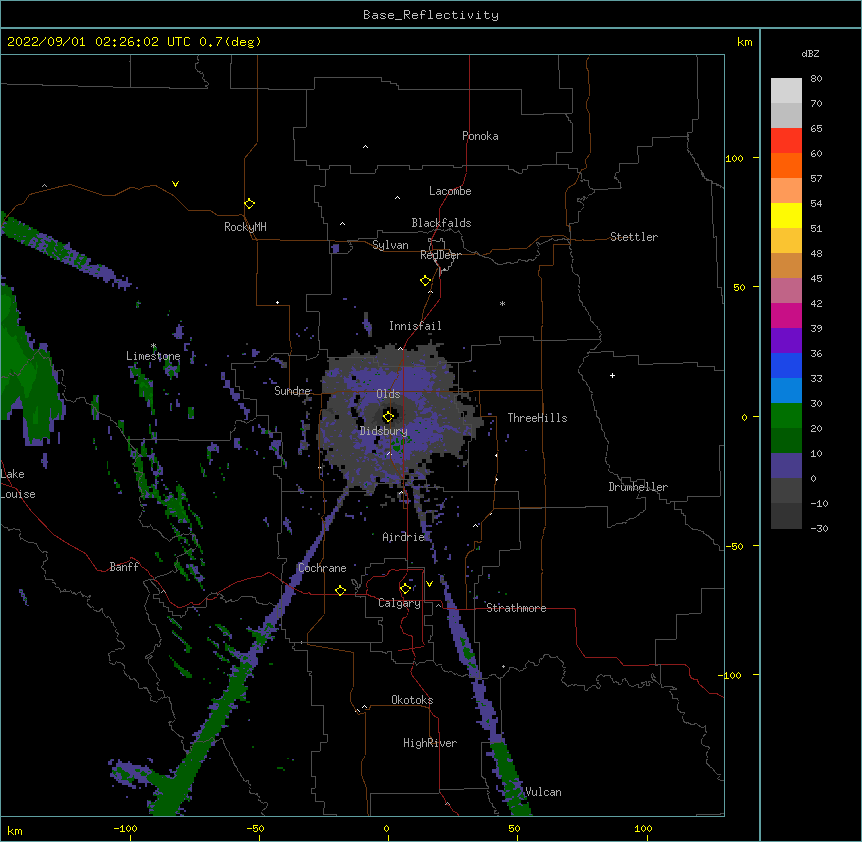Click the Strathmore label

(516, 608)
